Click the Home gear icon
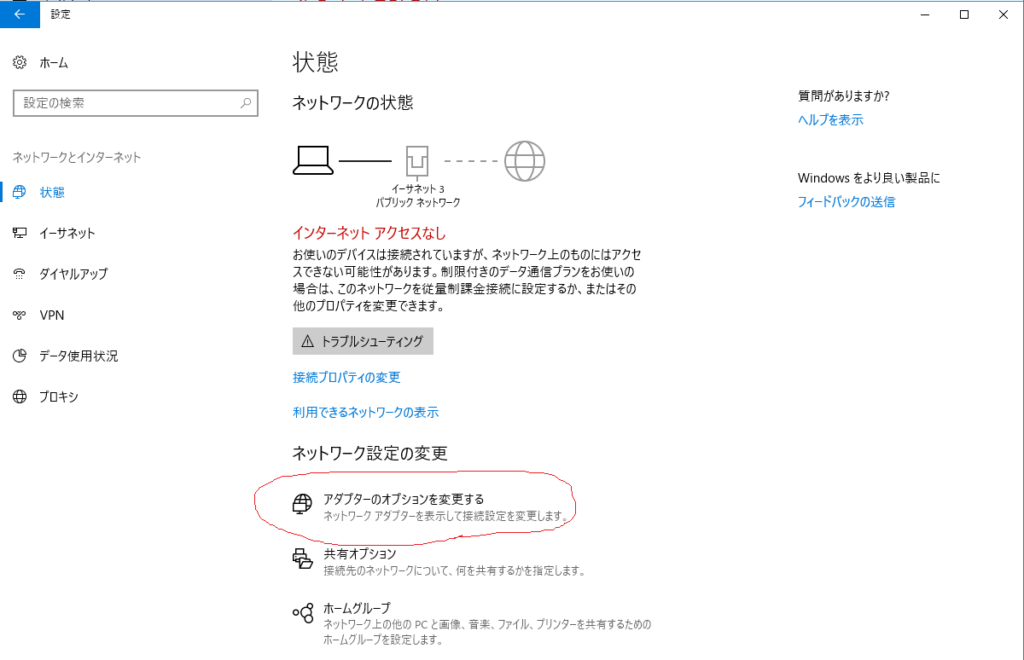This screenshot has width=1024, height=660. [x=20, y=62]
